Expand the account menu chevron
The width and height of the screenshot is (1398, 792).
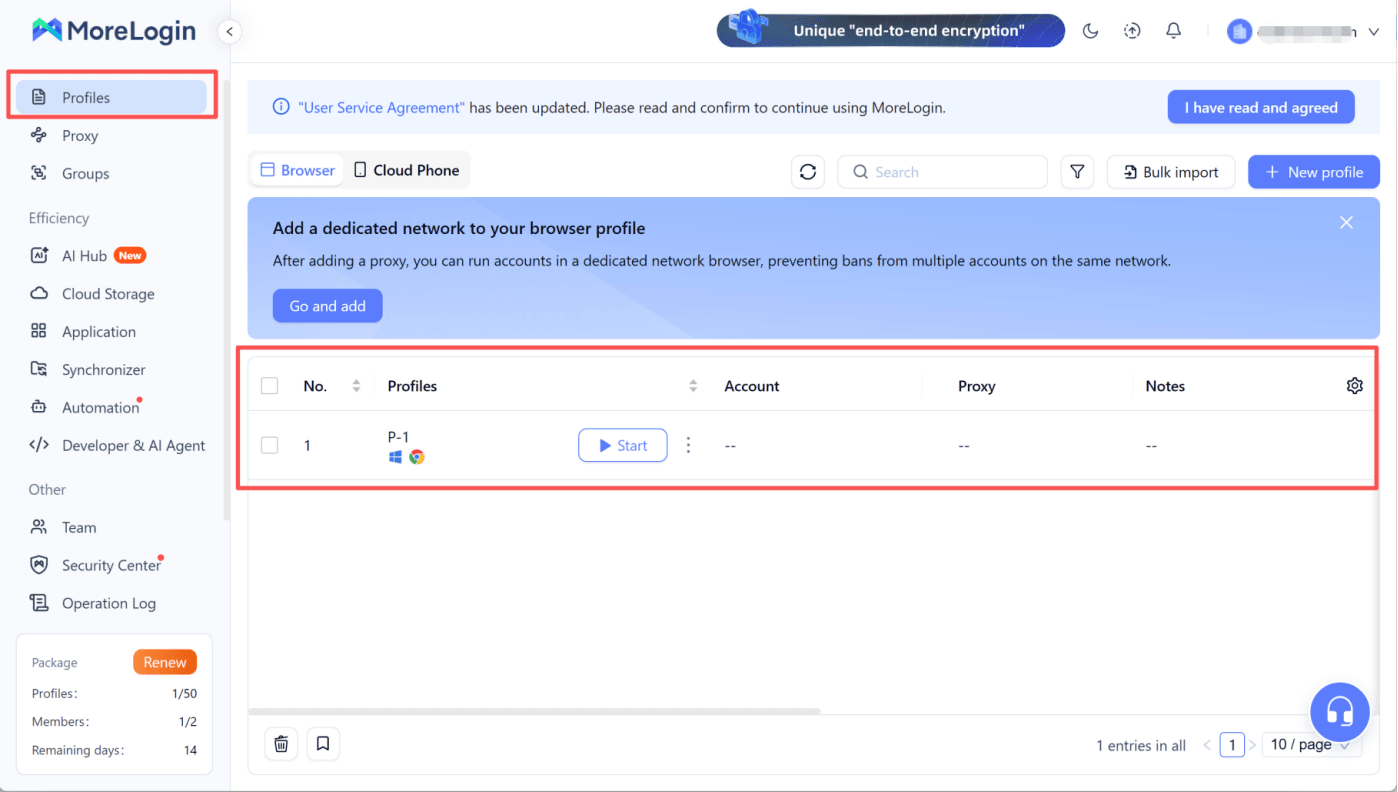(1374, 32)
